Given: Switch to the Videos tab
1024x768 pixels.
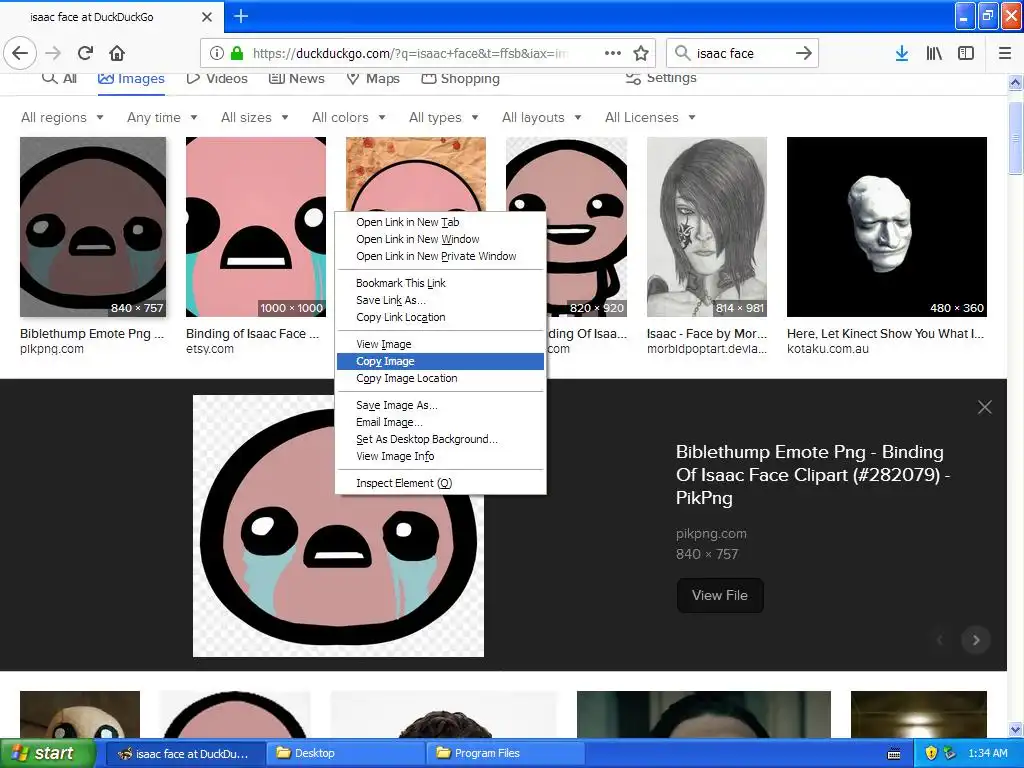Looking at the screenshot, I should point(217,78).
